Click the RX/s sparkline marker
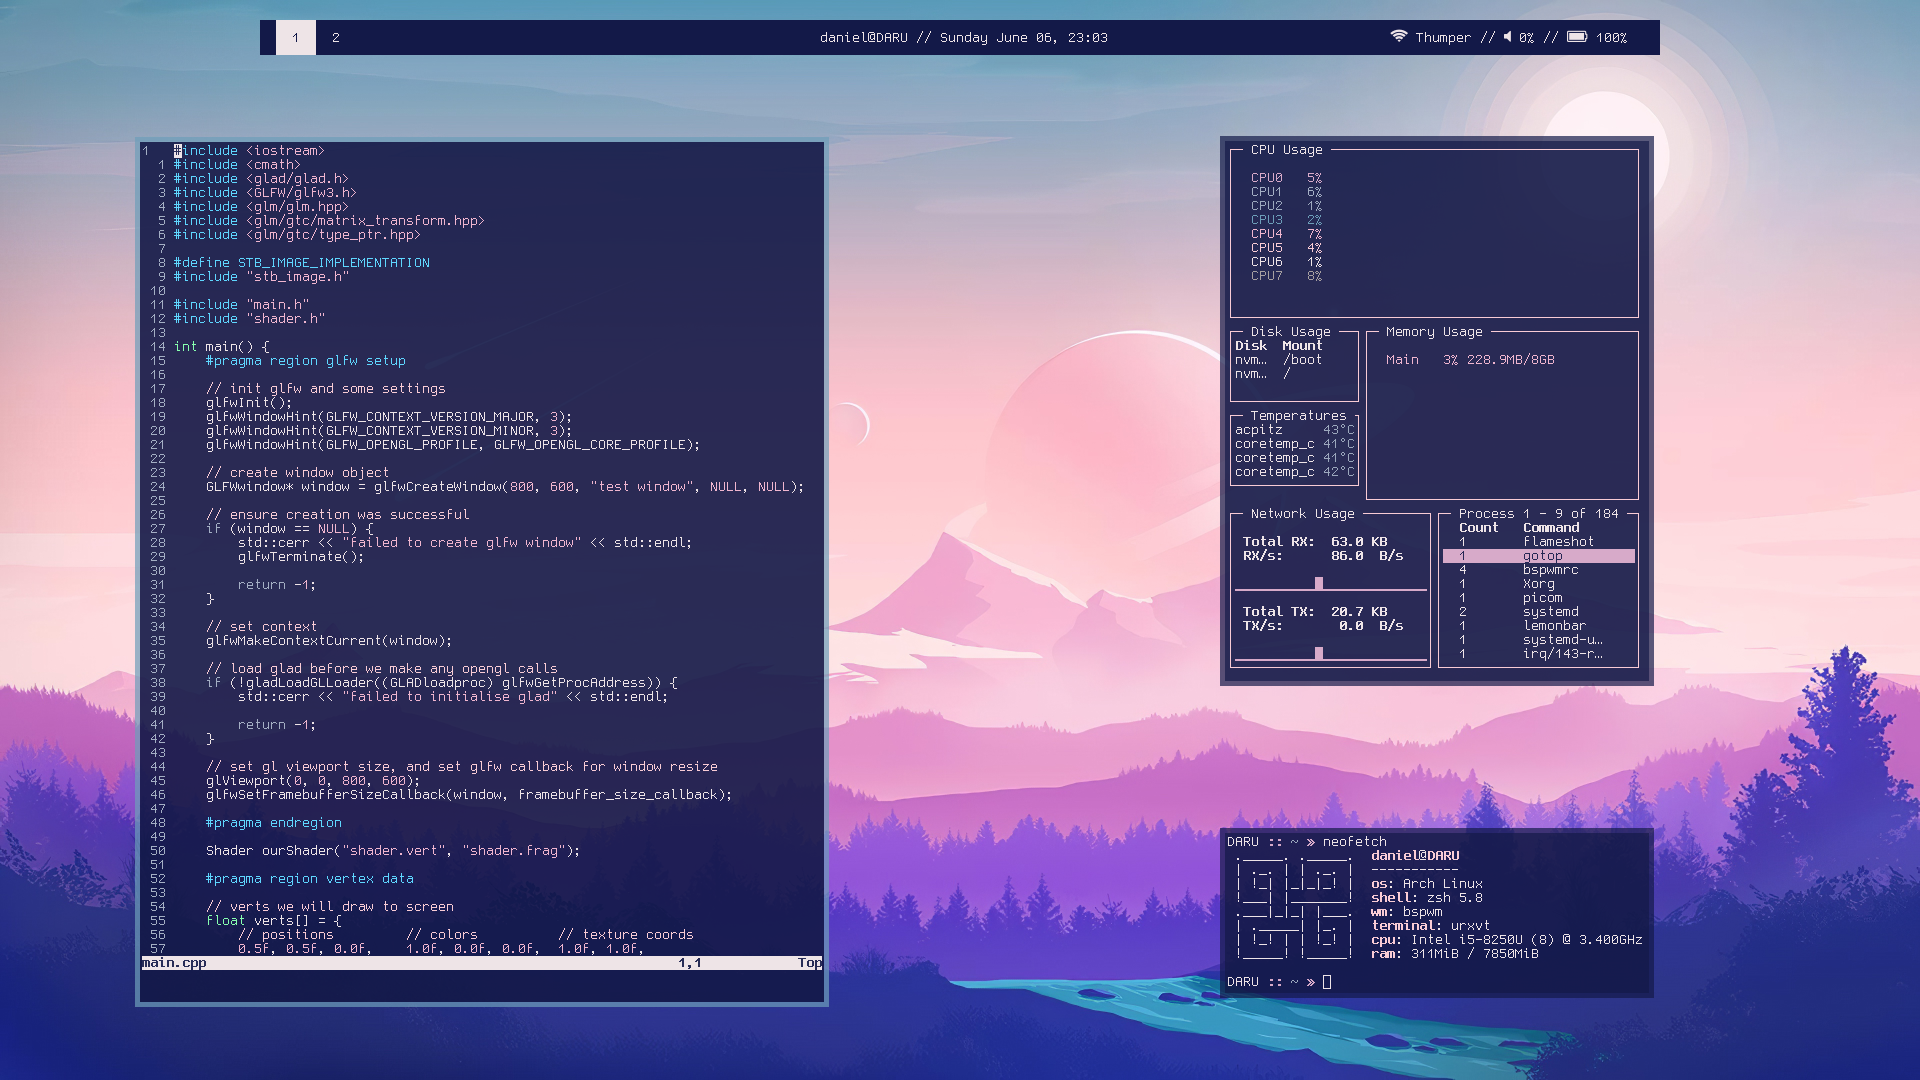The image size is (1920, 1080). coord(1319,583)
